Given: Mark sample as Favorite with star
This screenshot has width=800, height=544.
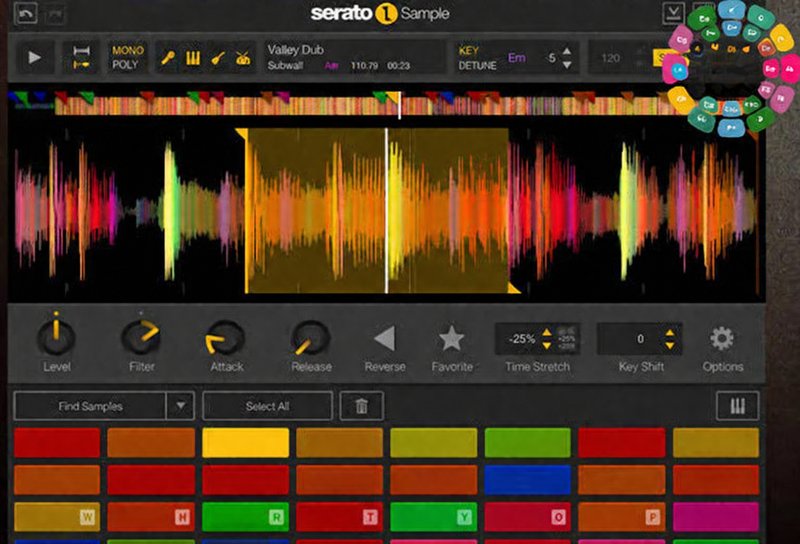Looking at the screenshot, I should coord(452,338).
